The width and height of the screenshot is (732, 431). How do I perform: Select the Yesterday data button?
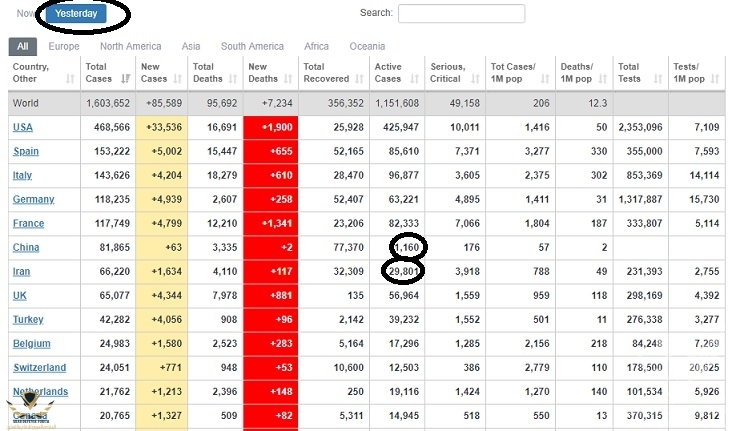pos(76,14)
